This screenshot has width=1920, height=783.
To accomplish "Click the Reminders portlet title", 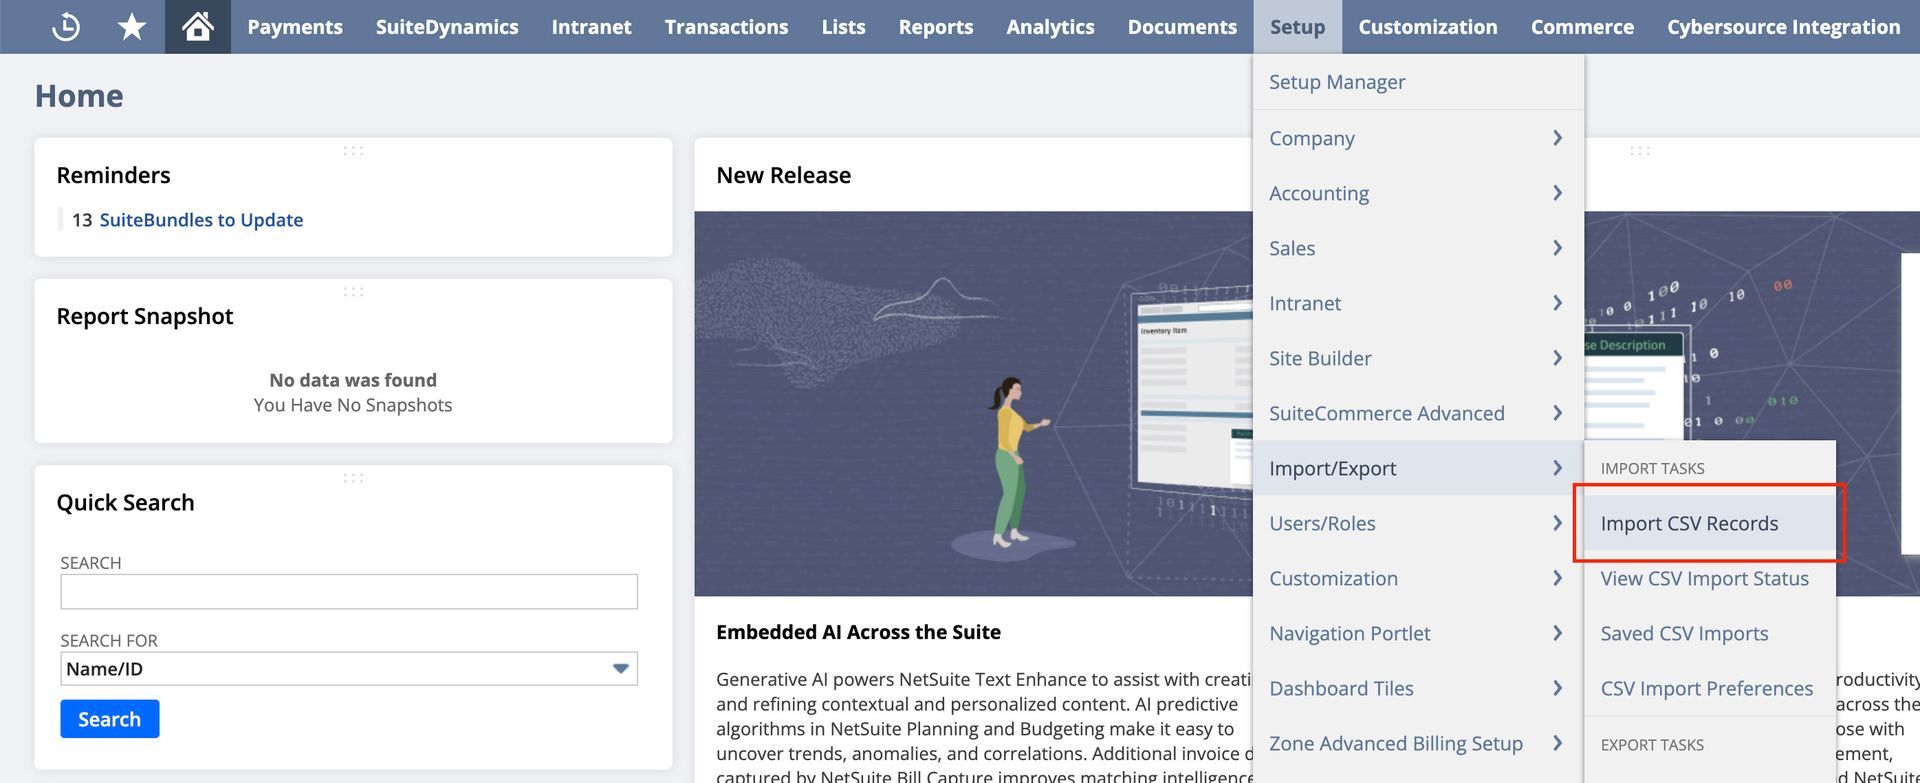I will click(113, 175).
